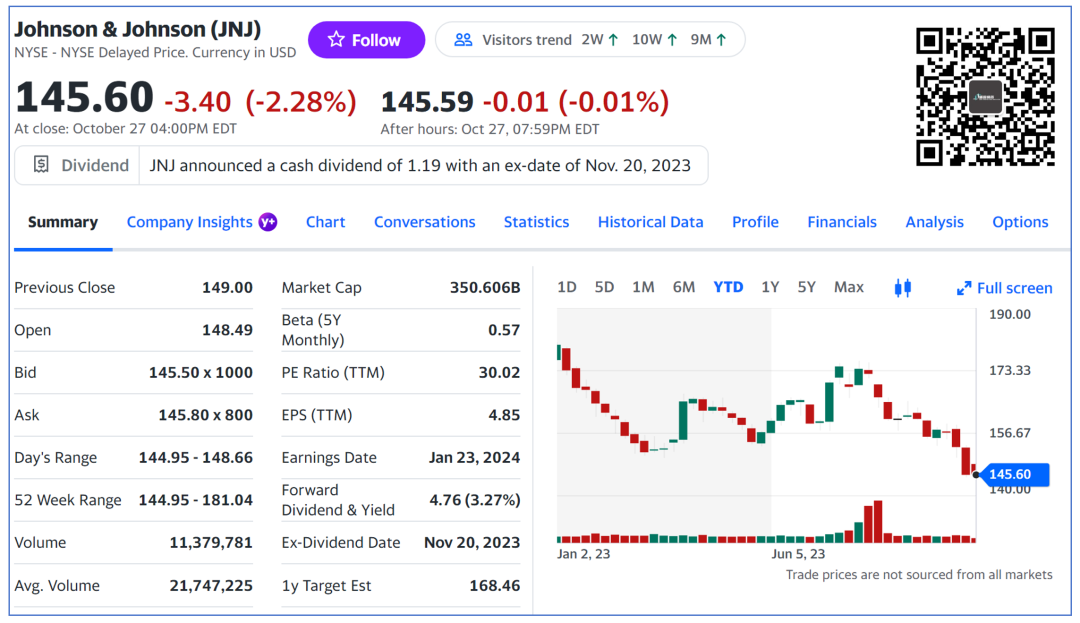Click the PE Ratio value 30.02
Image resolution: width=1080 pixels, height=623 pixels.
[x=499, y=373]
